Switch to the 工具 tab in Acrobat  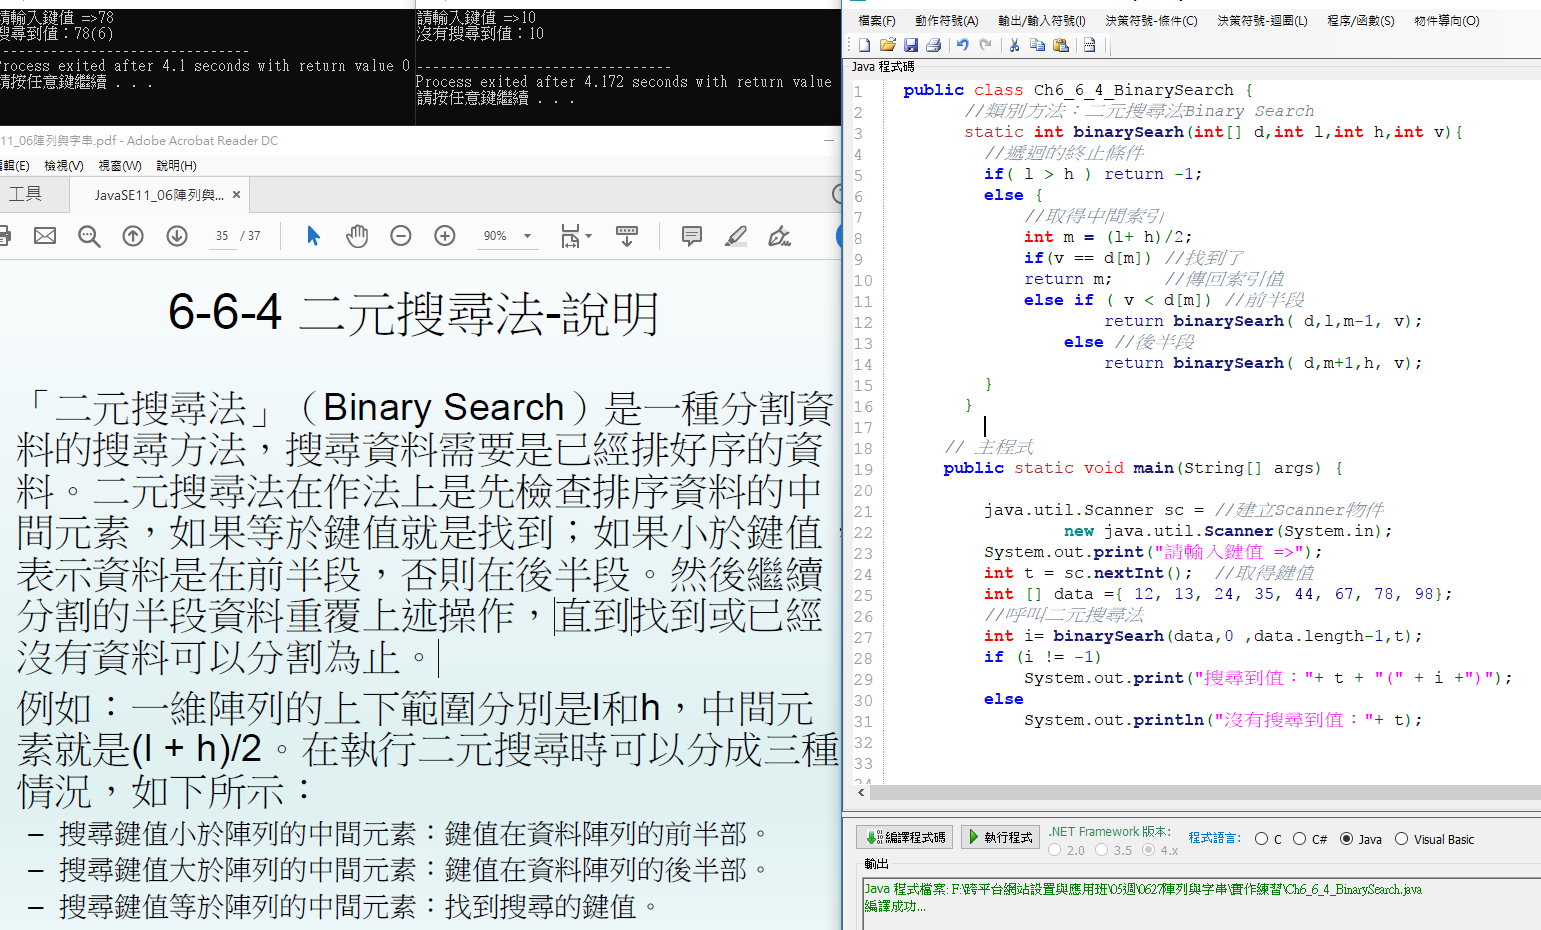pyautogui.click(x=26, y=194)
